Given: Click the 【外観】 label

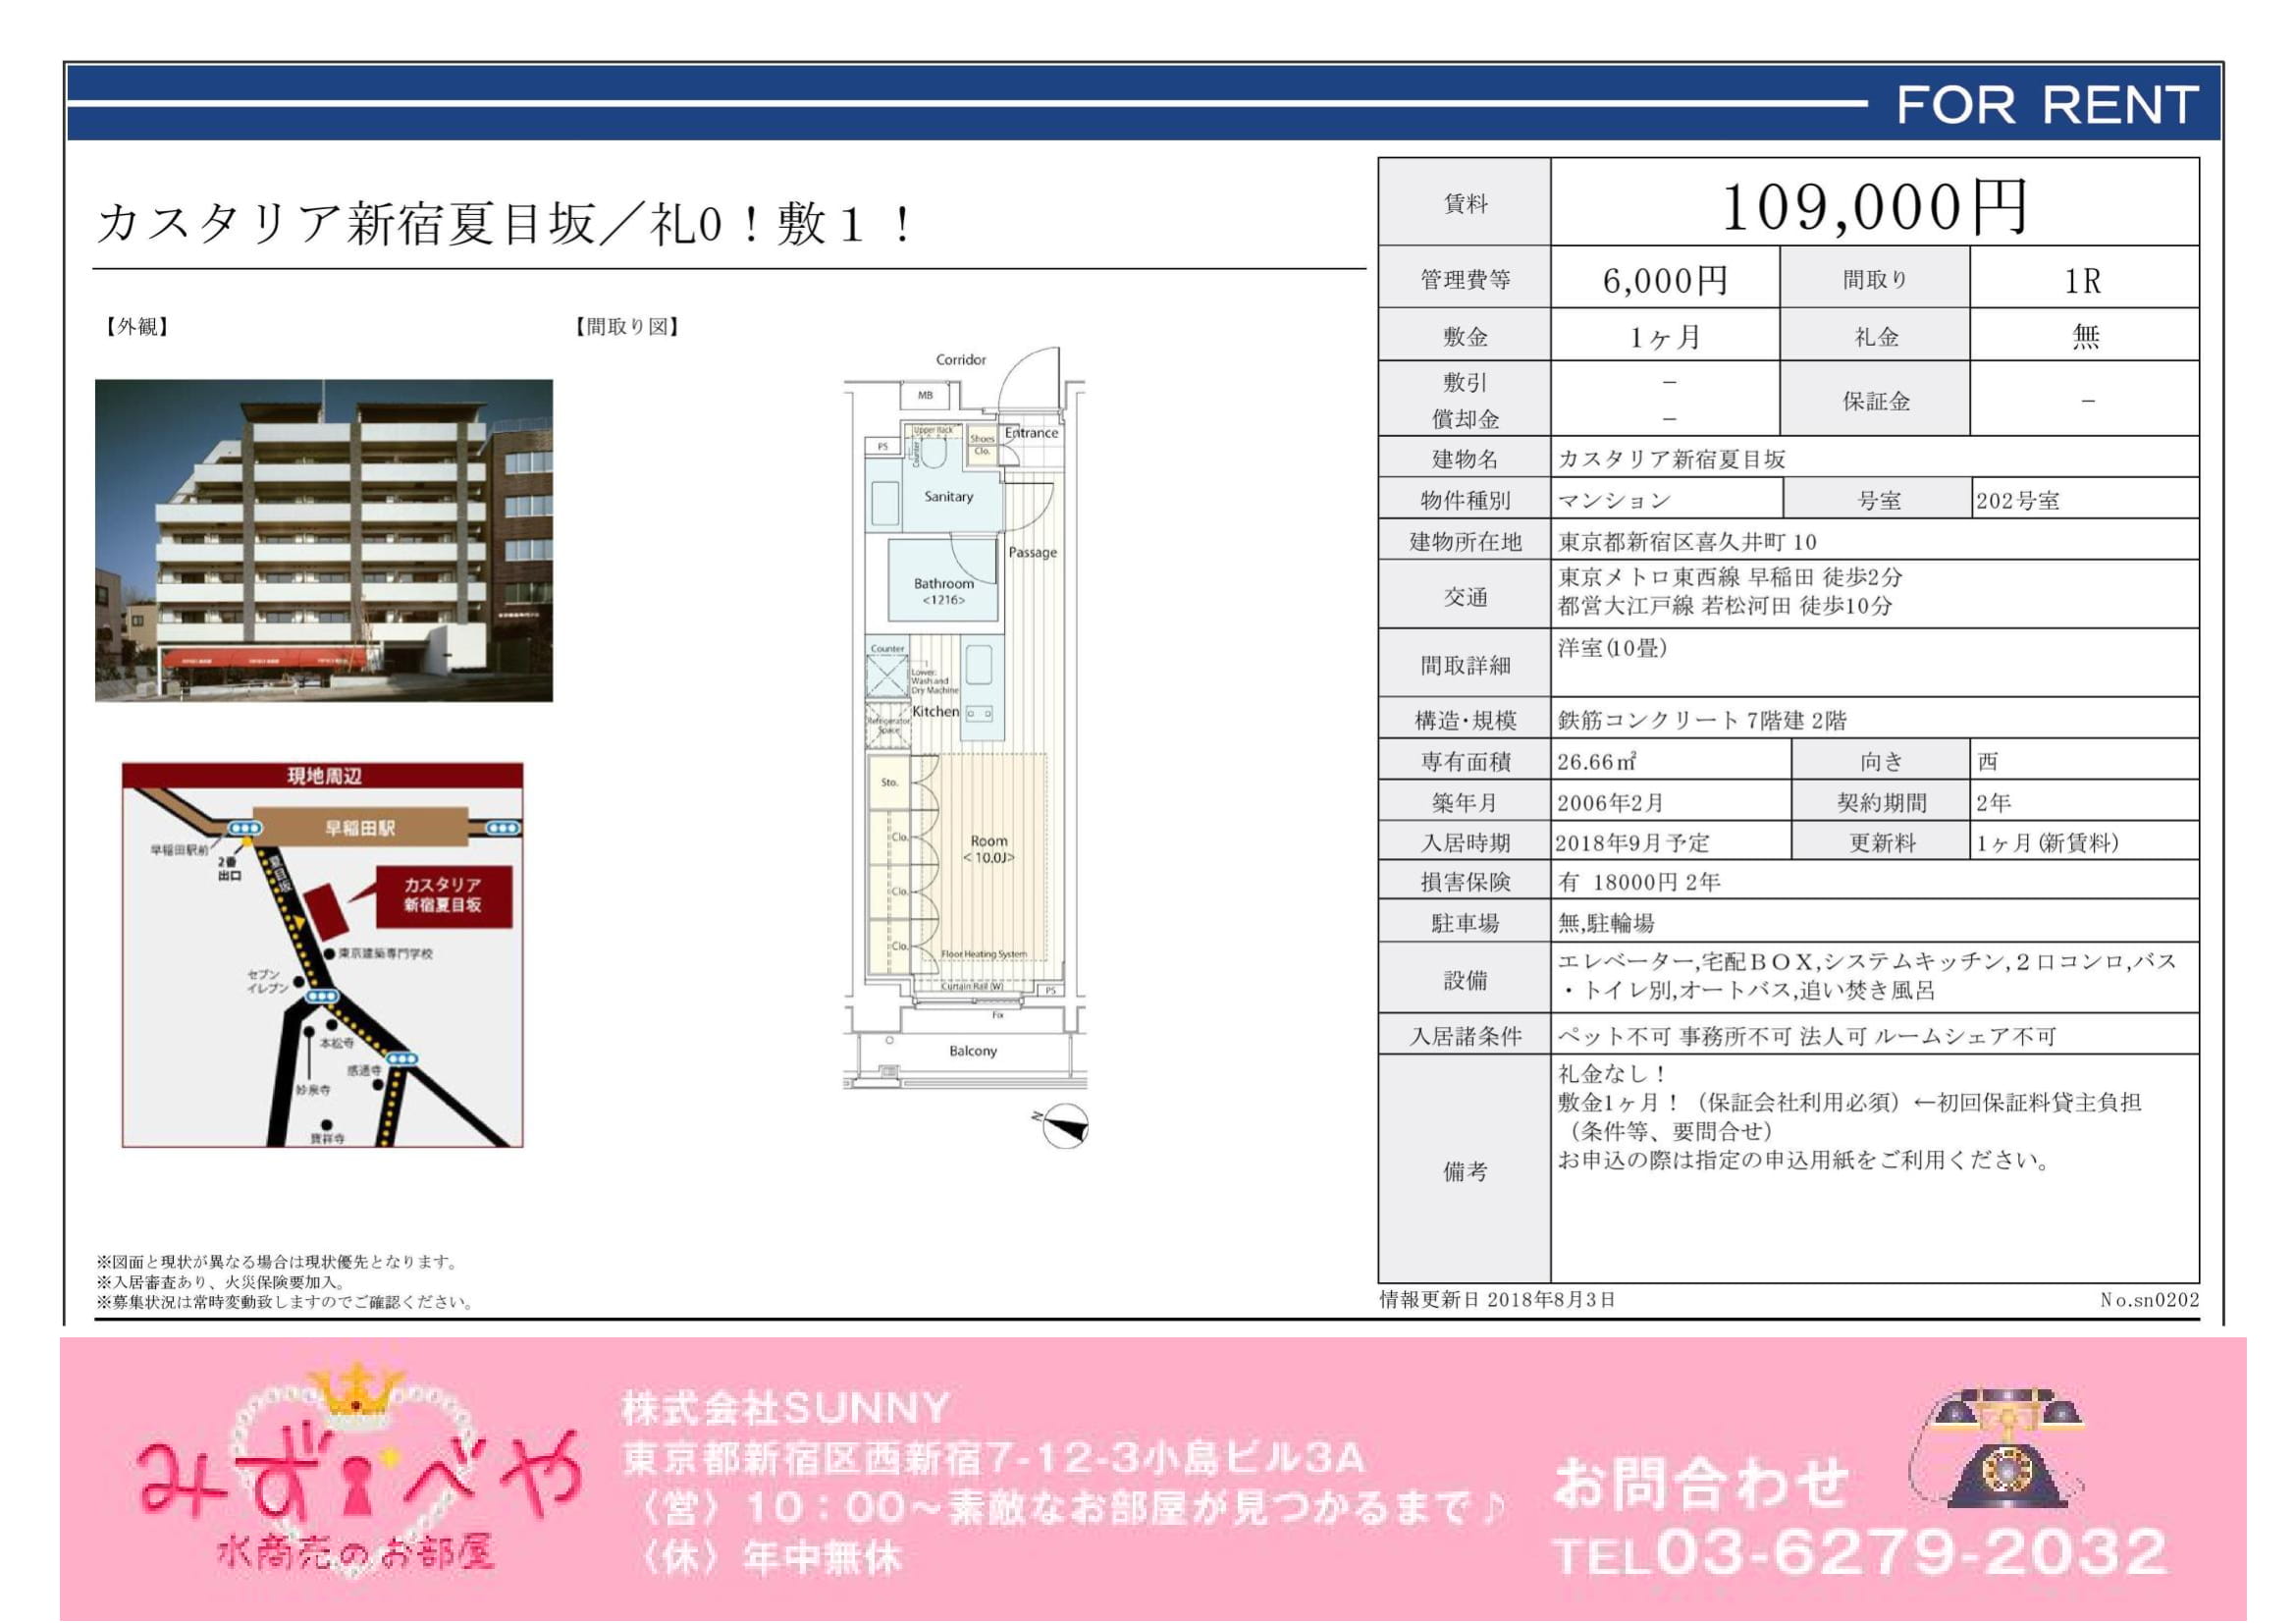Looking at the screenshot, I should (137, 327).
